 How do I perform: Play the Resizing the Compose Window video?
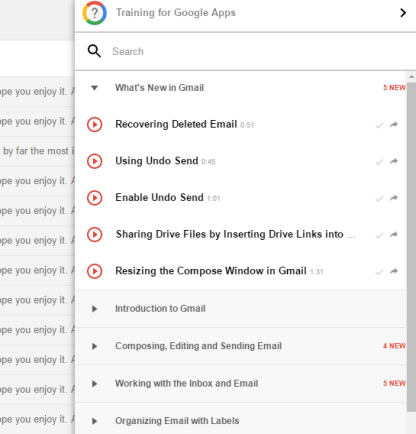coord(95,271)
